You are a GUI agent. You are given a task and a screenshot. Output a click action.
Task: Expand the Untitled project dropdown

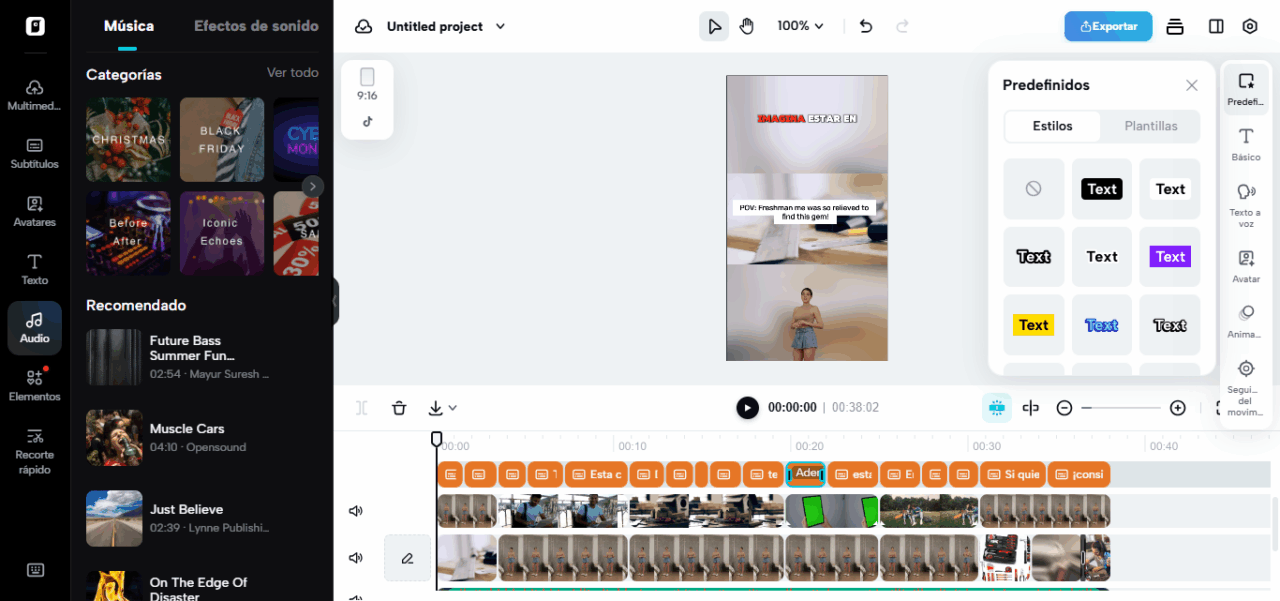click(501, 26)
